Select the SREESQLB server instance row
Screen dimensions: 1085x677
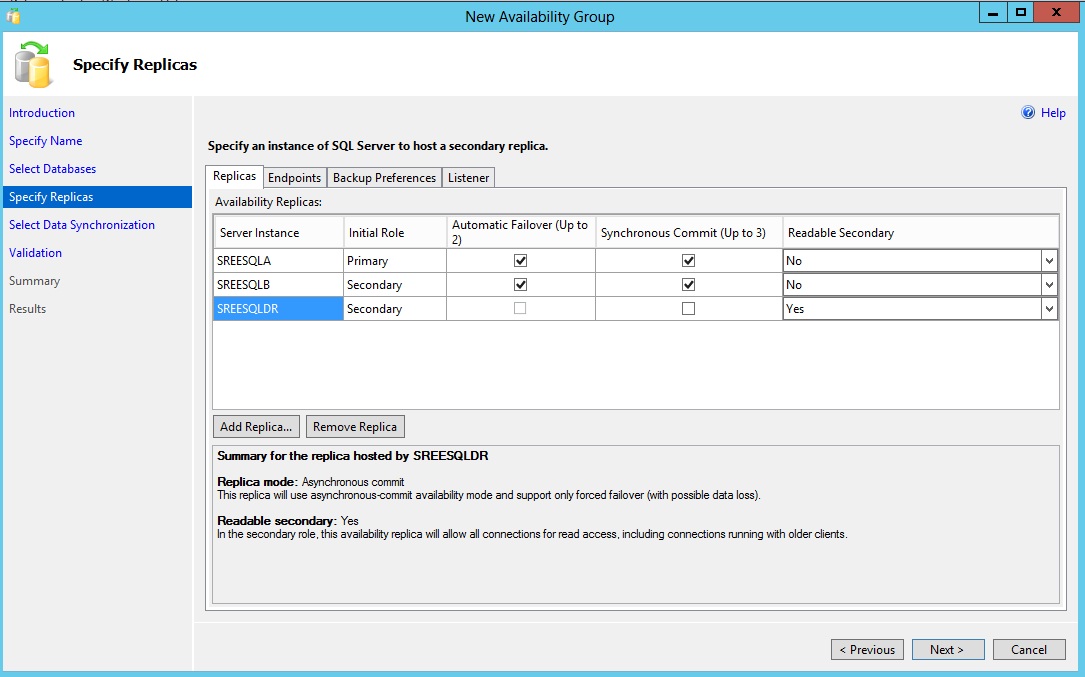coord(277,285)
